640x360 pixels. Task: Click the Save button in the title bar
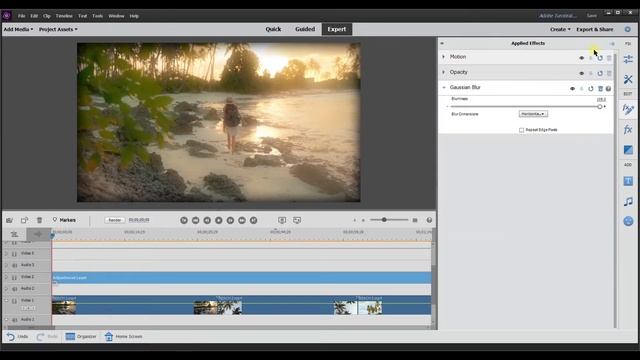(592, 16)
